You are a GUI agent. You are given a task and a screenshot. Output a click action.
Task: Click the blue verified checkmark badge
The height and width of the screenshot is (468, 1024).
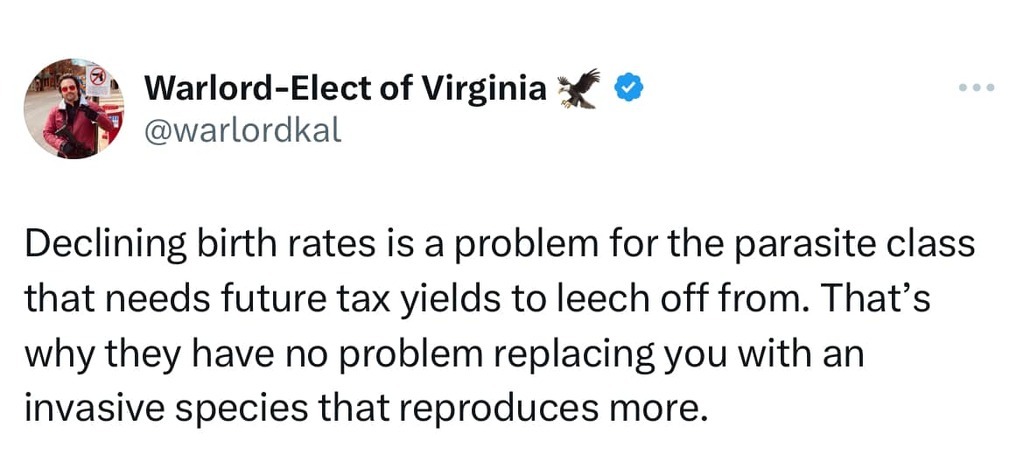(627, 89)
